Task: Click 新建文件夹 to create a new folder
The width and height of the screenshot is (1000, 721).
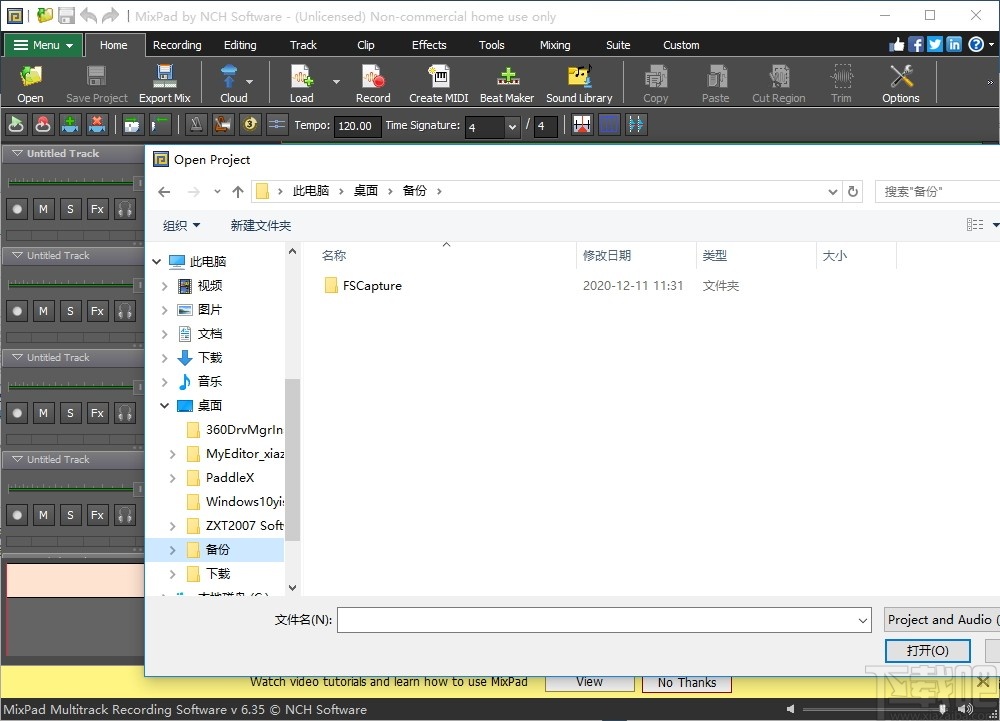Action: 260,225
